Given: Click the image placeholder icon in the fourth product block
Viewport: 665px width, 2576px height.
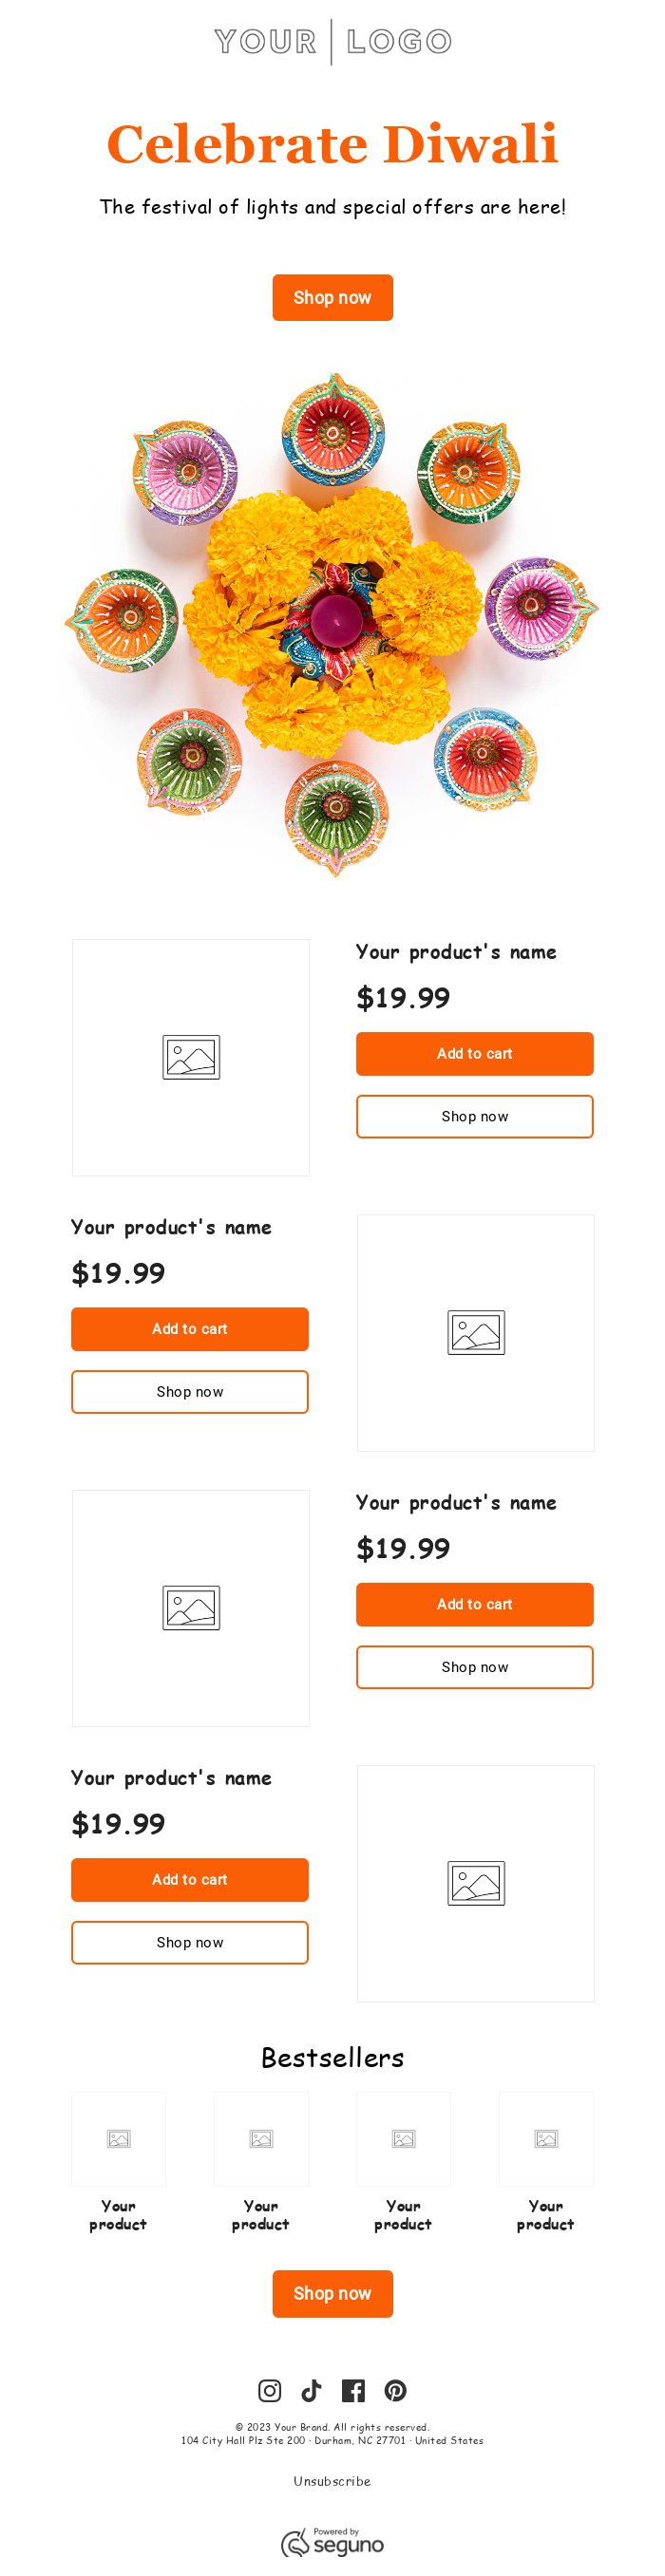Looking at the screenshot, I should (x=475, y=1882).
